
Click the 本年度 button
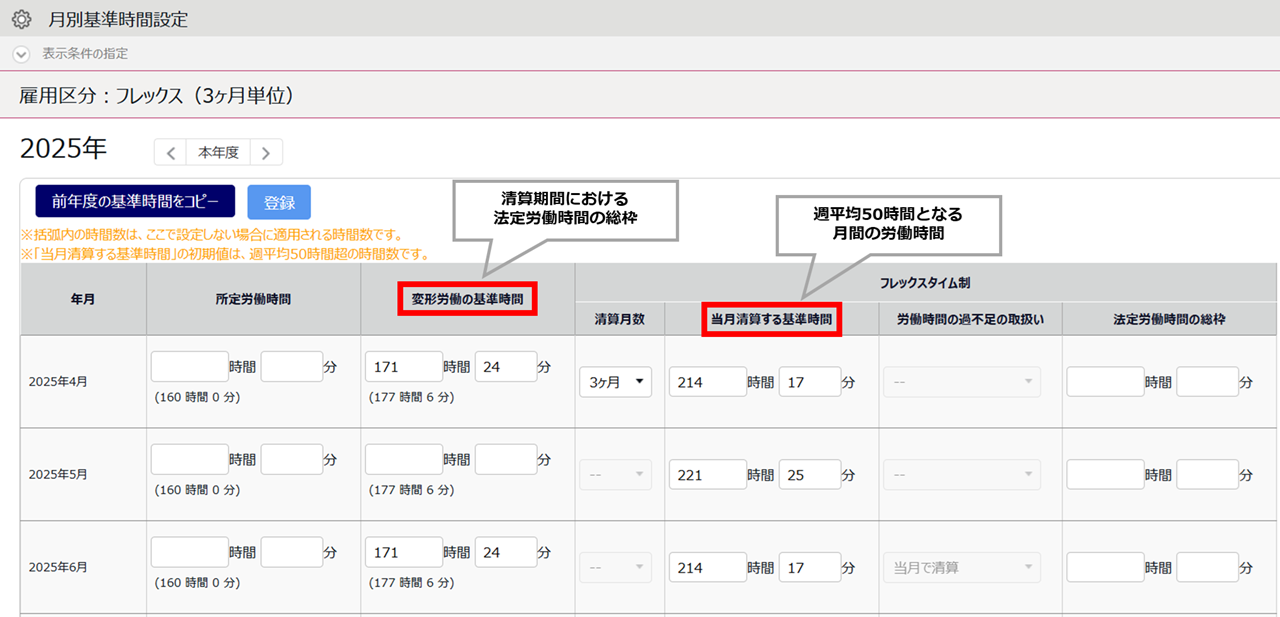coord(218,153)
